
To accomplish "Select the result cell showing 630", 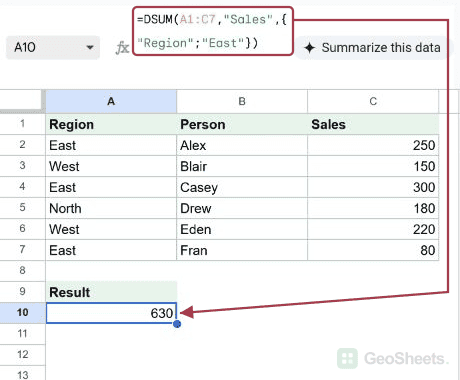I will [x=111, y=313].
